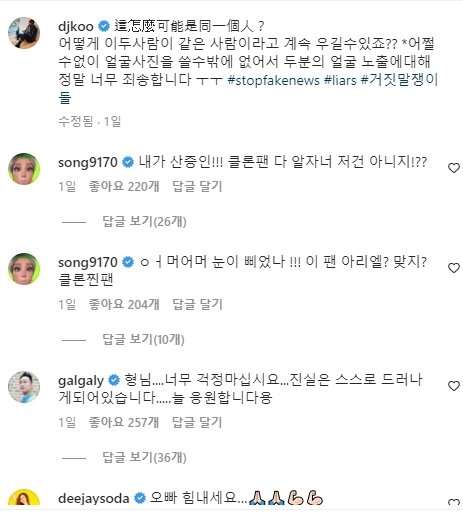Image resolution: width=463 pixels, height=516 pixels.
Task: View 좋아요 204개 likes list
Action: coord(124,304)
